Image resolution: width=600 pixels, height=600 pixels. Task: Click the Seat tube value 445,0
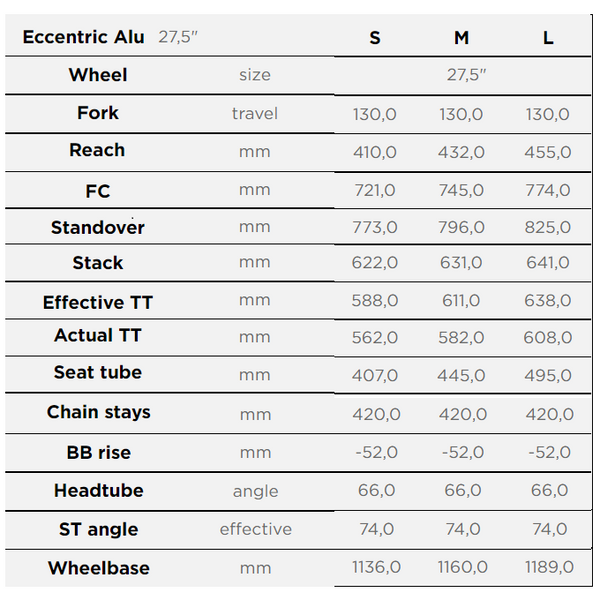tap(461, 375)
